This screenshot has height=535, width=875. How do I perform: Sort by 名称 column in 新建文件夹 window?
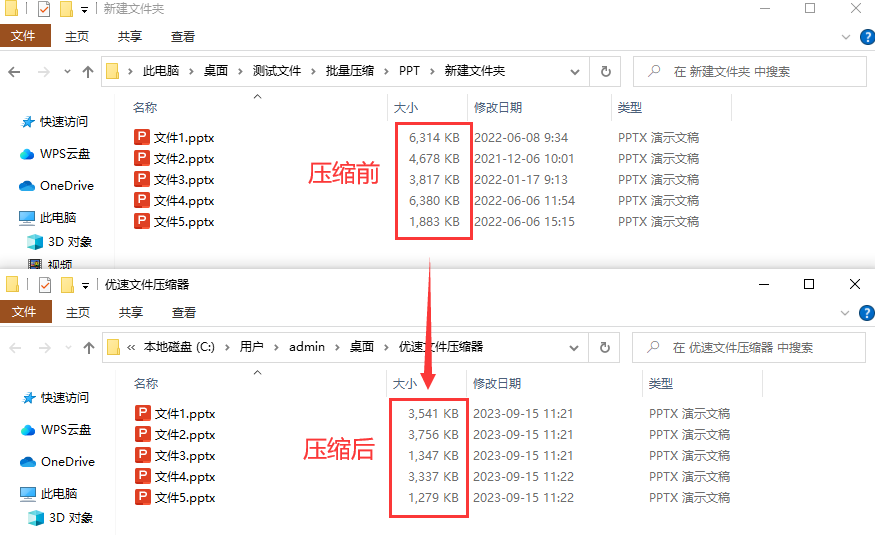coord(145,108)
